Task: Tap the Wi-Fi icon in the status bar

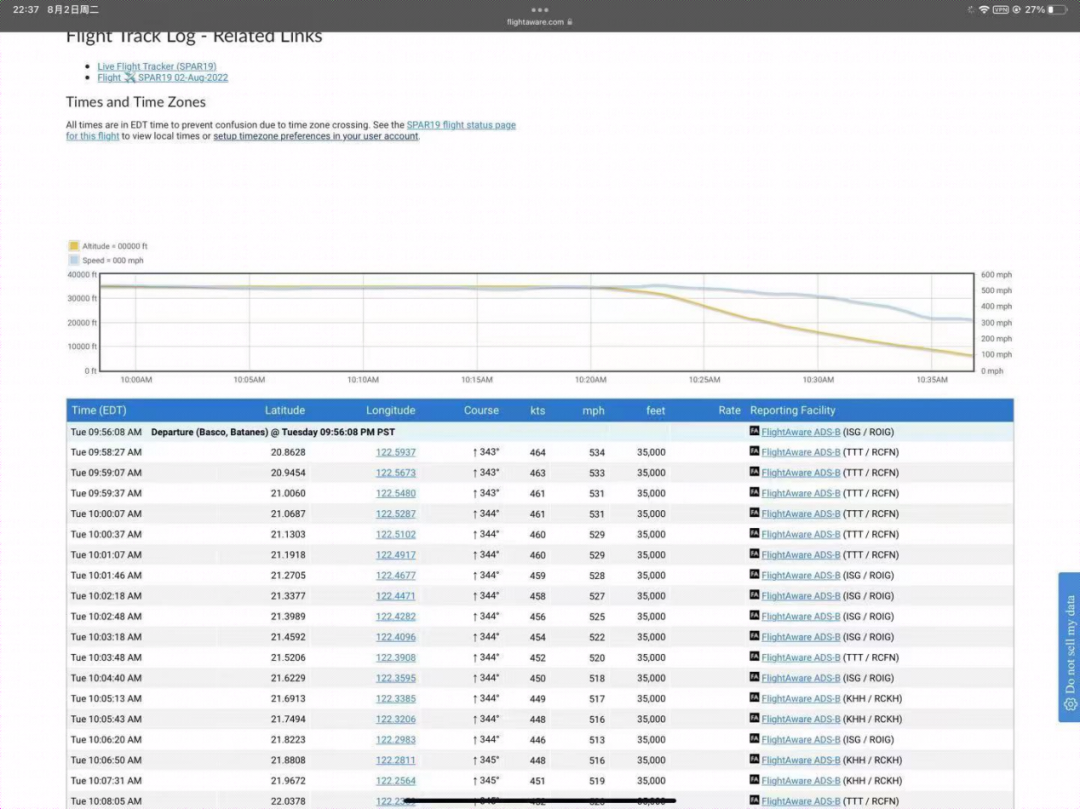Action: (984, 10)
